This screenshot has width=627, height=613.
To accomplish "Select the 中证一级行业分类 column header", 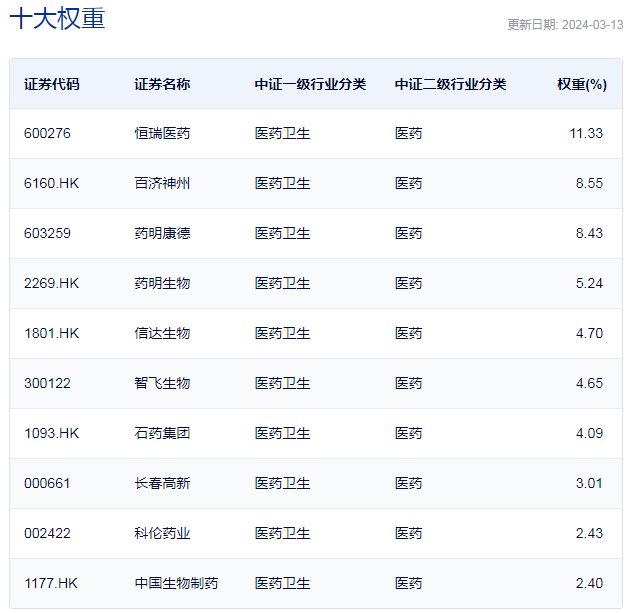I will coord(310,84).
